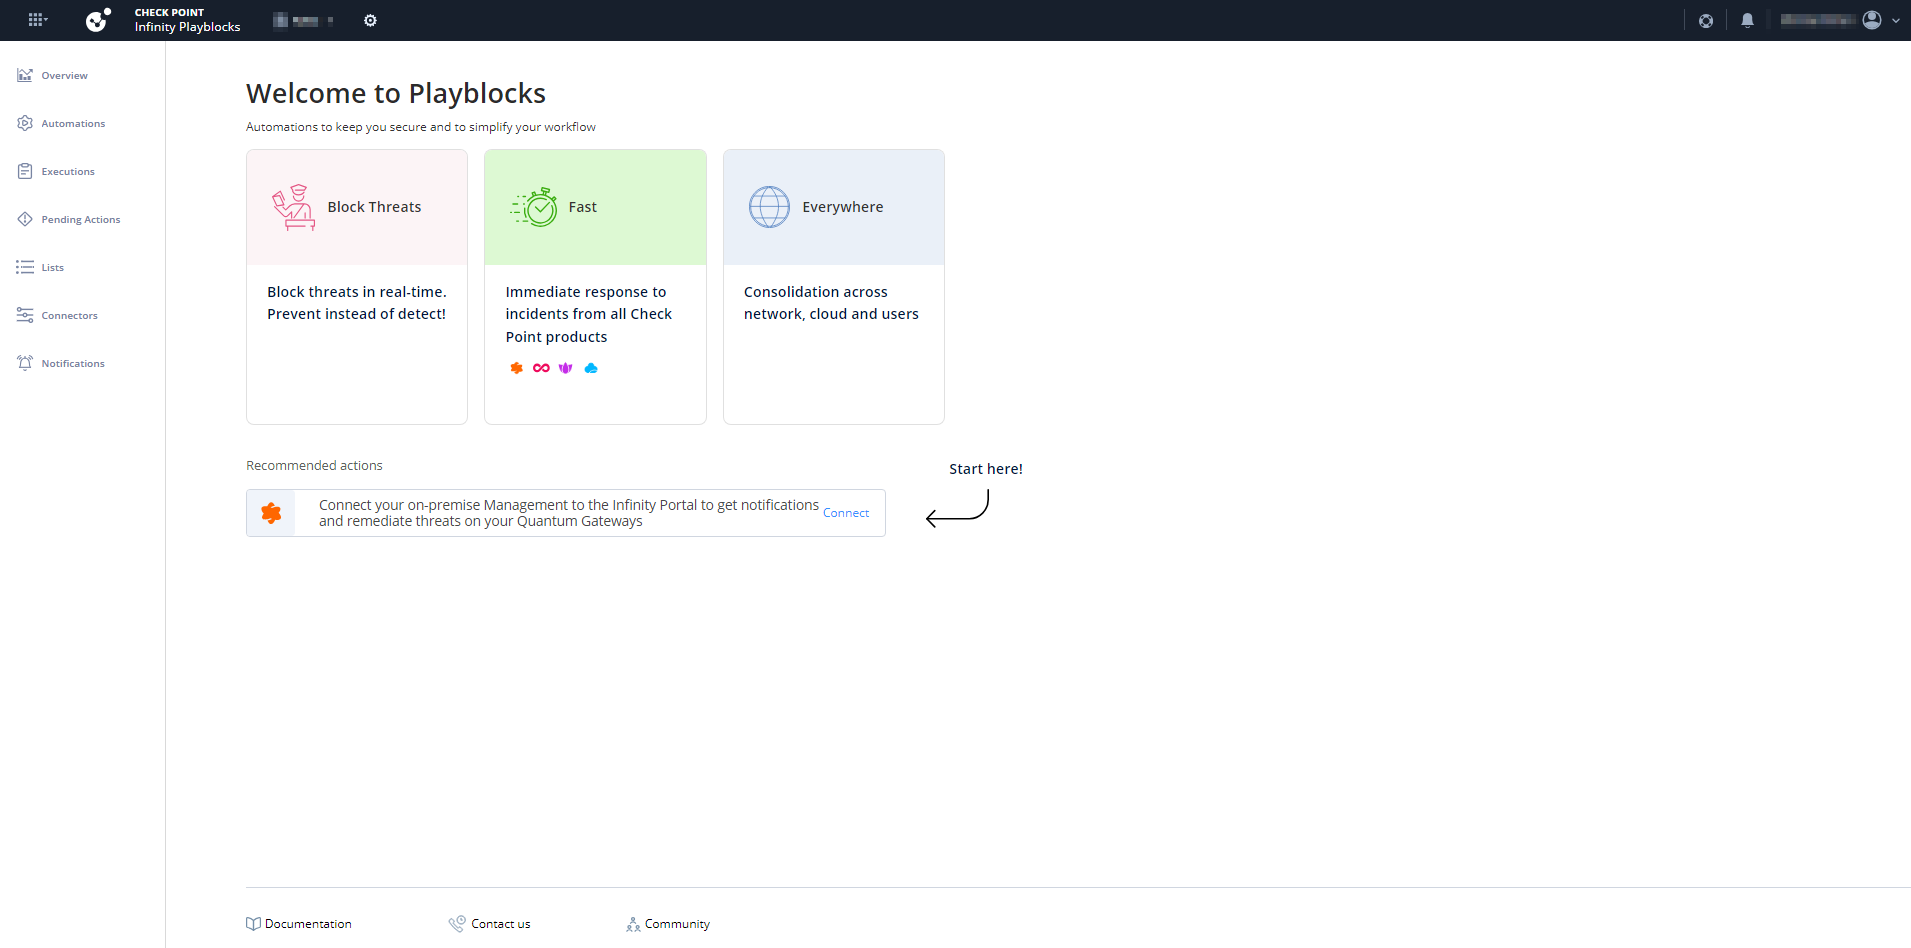The height and width of the screenshot is (948, 1911).
Task: Go to Overview in the sidebar
Action: 64,75
